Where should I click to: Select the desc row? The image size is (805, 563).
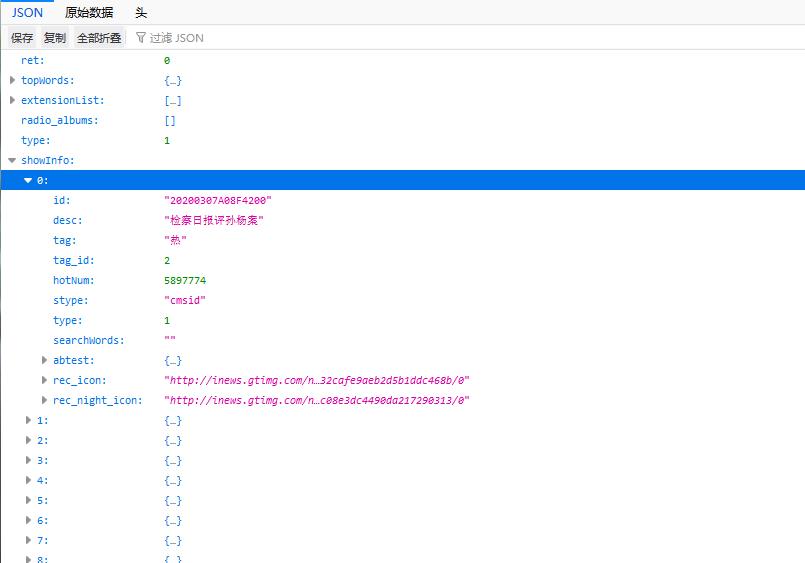click(x=68, y=220)
